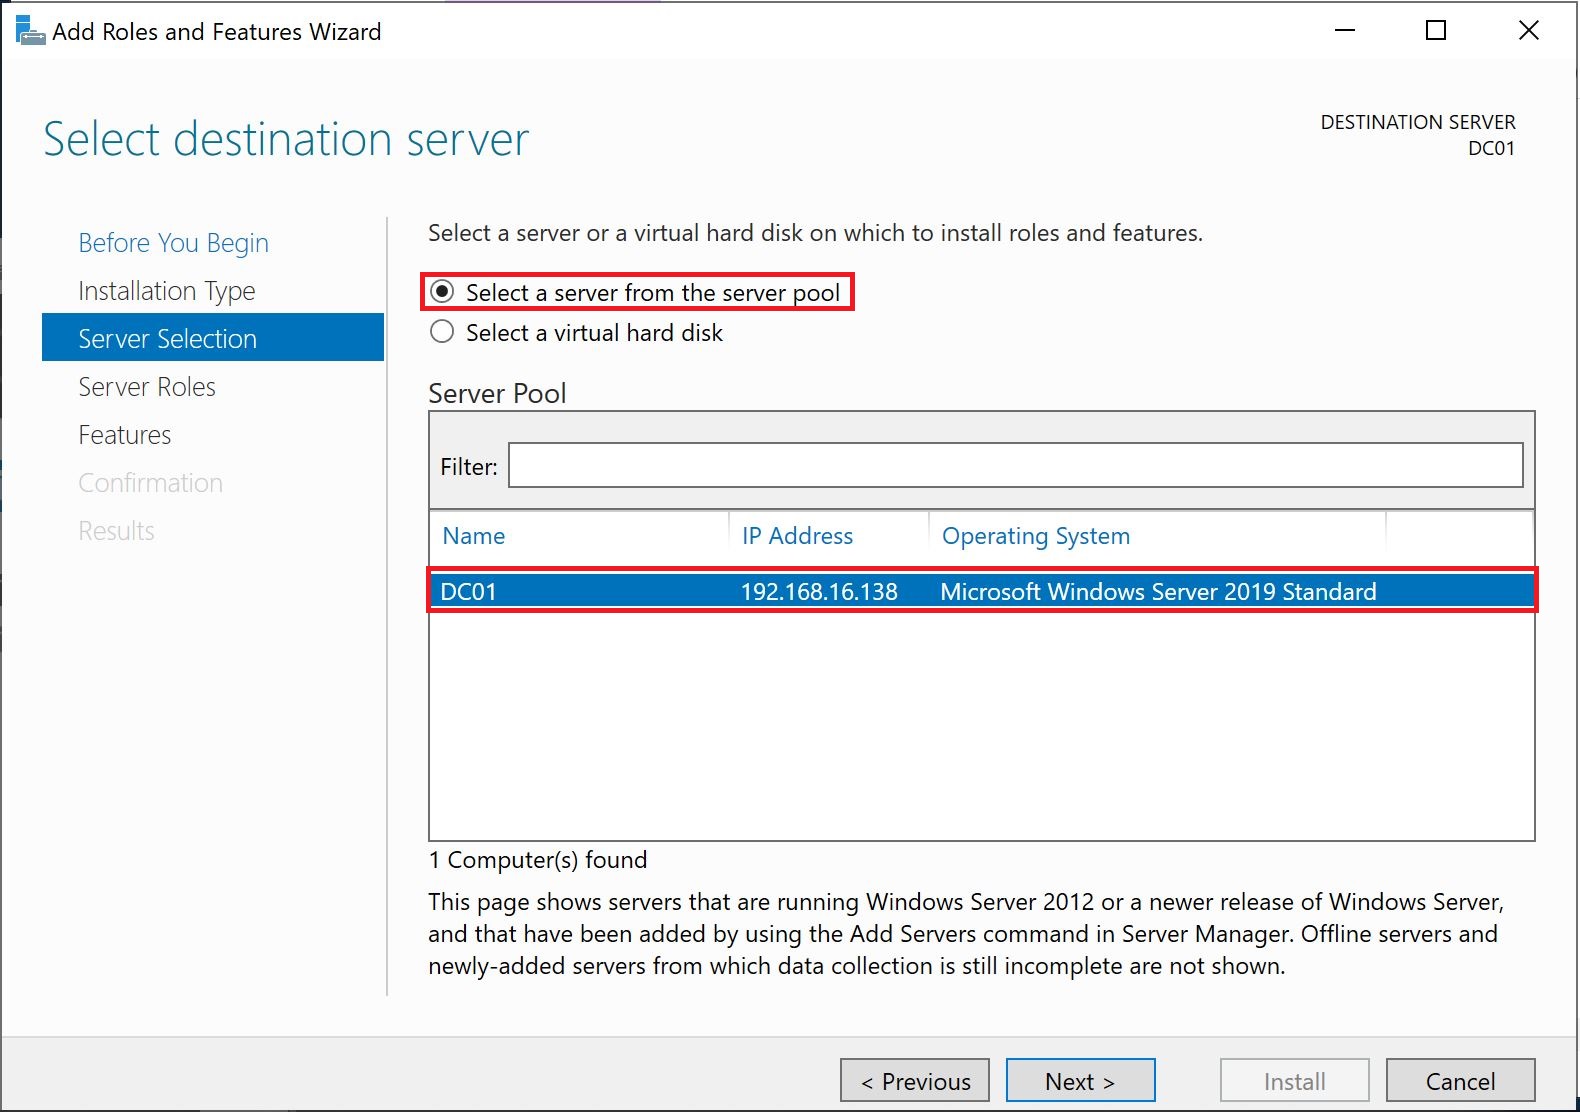Click Microsoft Windows Server 2019 Standard cell
Viewport: 1580px width, 1112px height.
click(x=1158, y=591)
